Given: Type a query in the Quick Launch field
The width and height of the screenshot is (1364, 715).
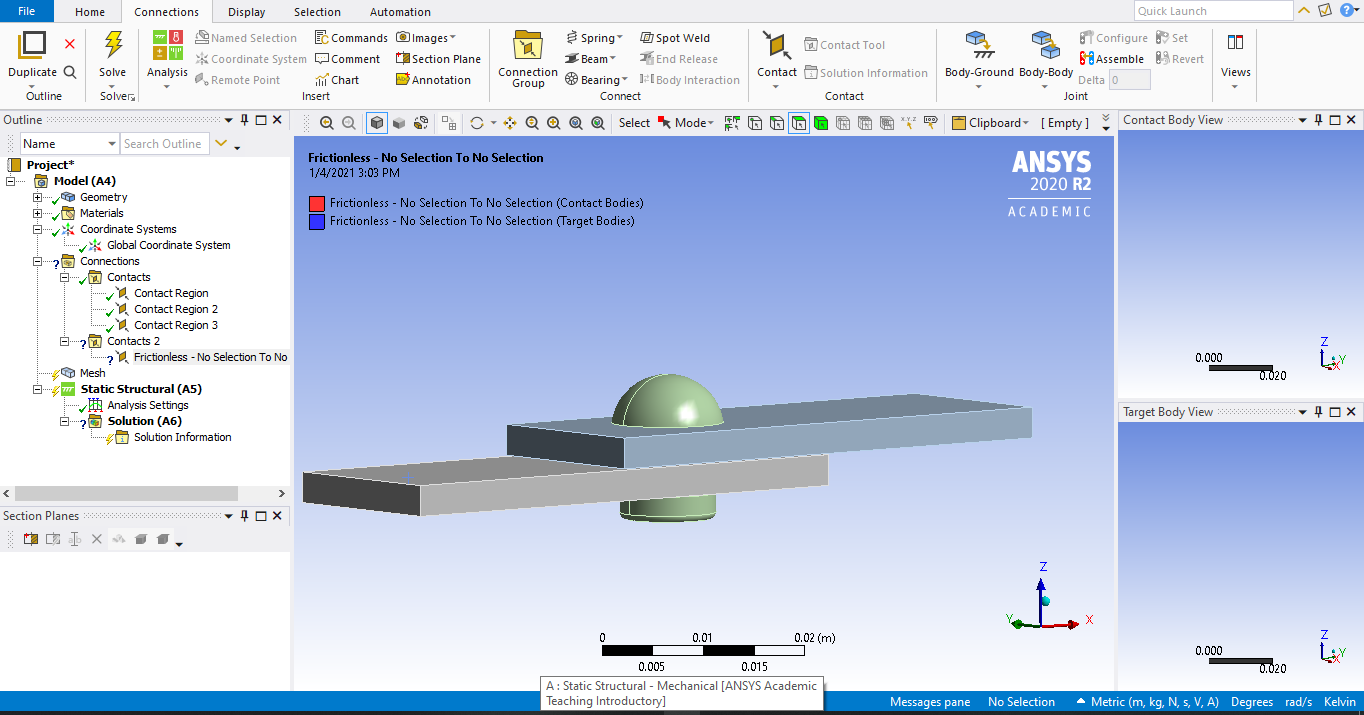Looking at the screenshot, I should pyautogui.click(x=1212, y=10).
